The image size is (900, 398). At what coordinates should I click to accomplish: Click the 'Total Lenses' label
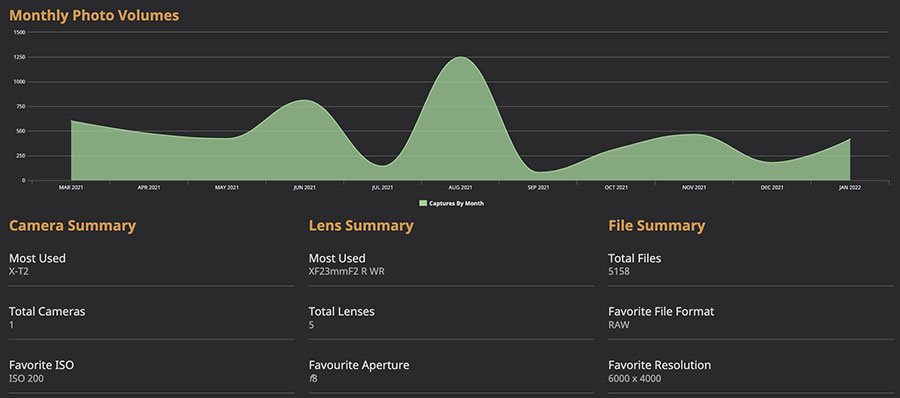point(342,311)
